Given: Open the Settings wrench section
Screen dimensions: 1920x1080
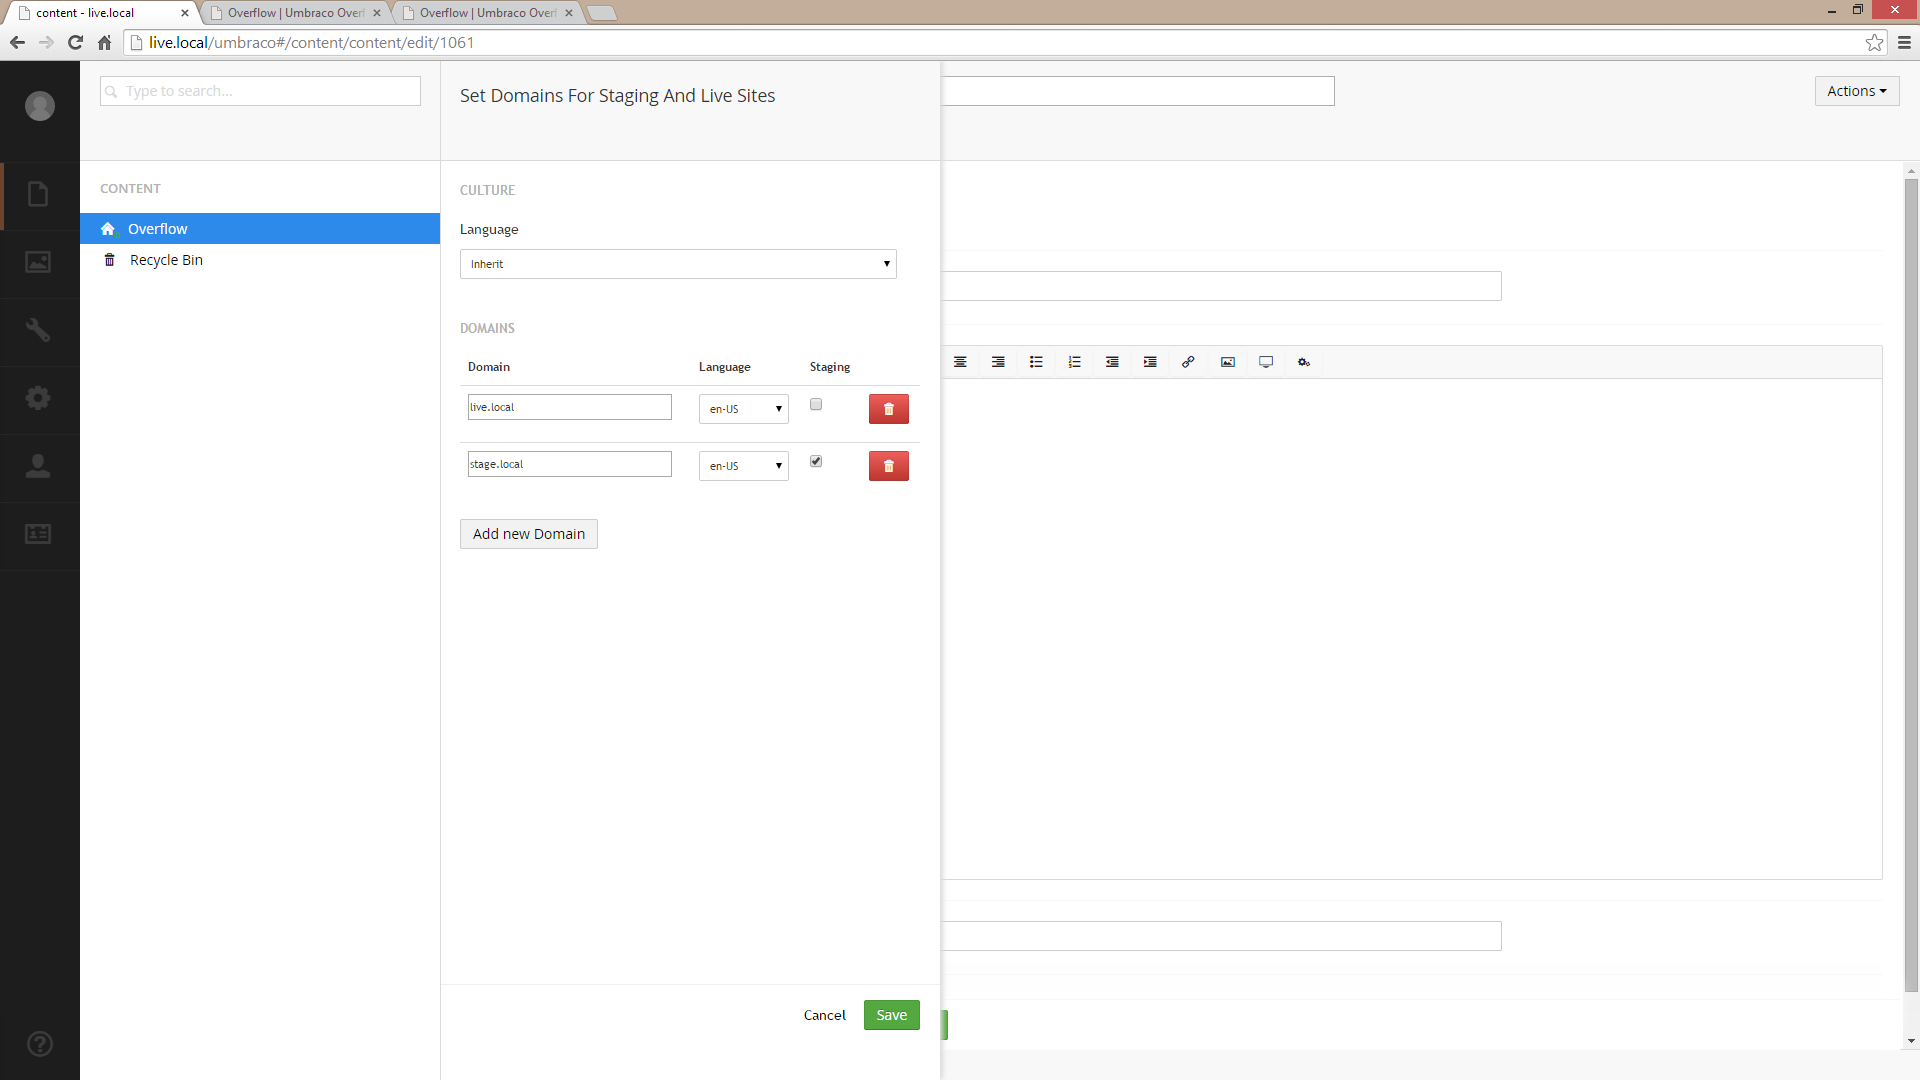Looking at the screenshot, I should pos(38,330).
